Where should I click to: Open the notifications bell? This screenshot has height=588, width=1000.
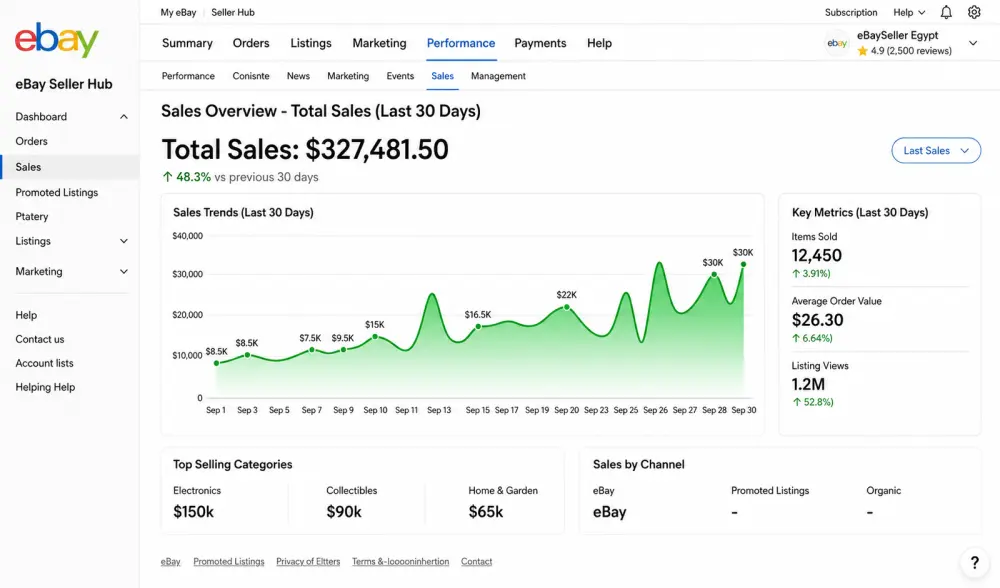click(x=946, y=12)
